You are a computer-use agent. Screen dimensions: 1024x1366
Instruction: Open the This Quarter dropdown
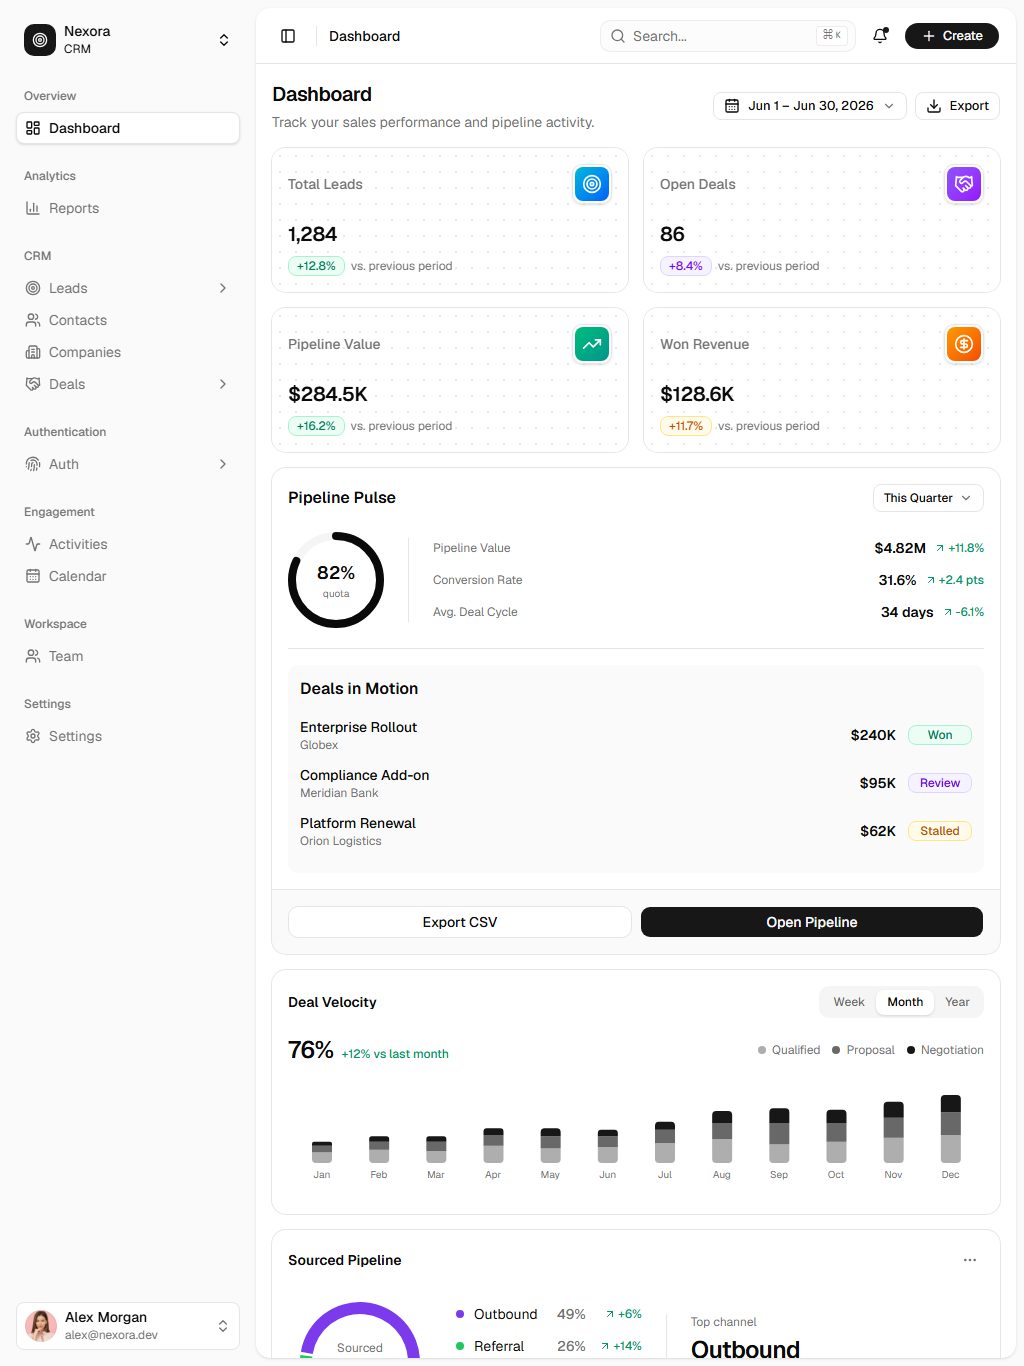[x=928, y=498]
